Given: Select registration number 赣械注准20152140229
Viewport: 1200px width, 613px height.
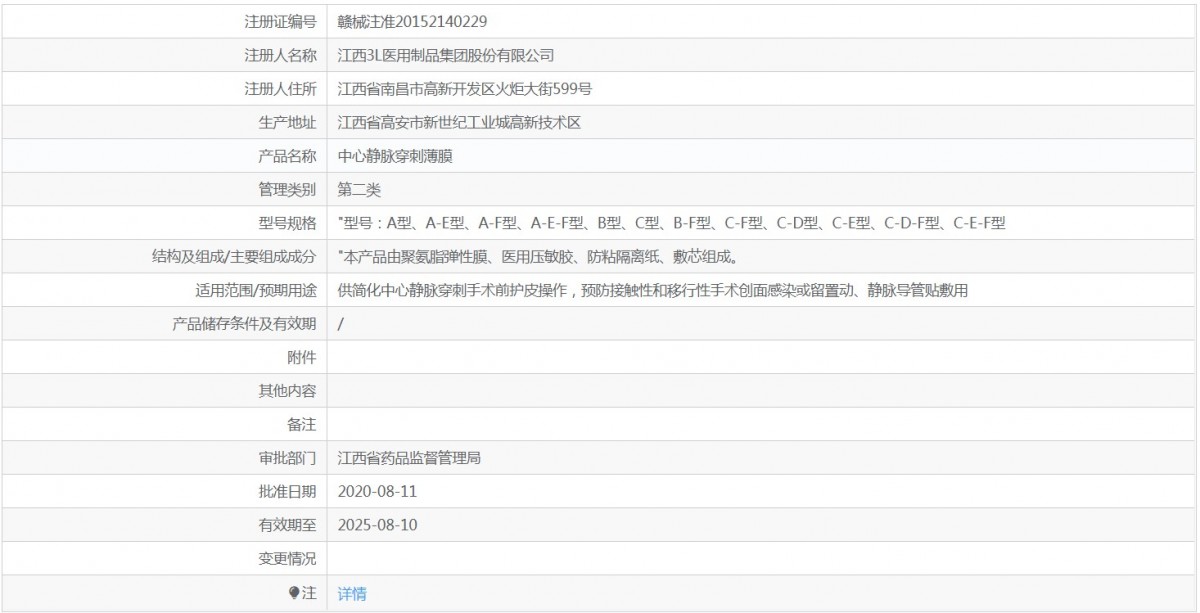Looking at the screenshot, I should click(x=413, y=21).
